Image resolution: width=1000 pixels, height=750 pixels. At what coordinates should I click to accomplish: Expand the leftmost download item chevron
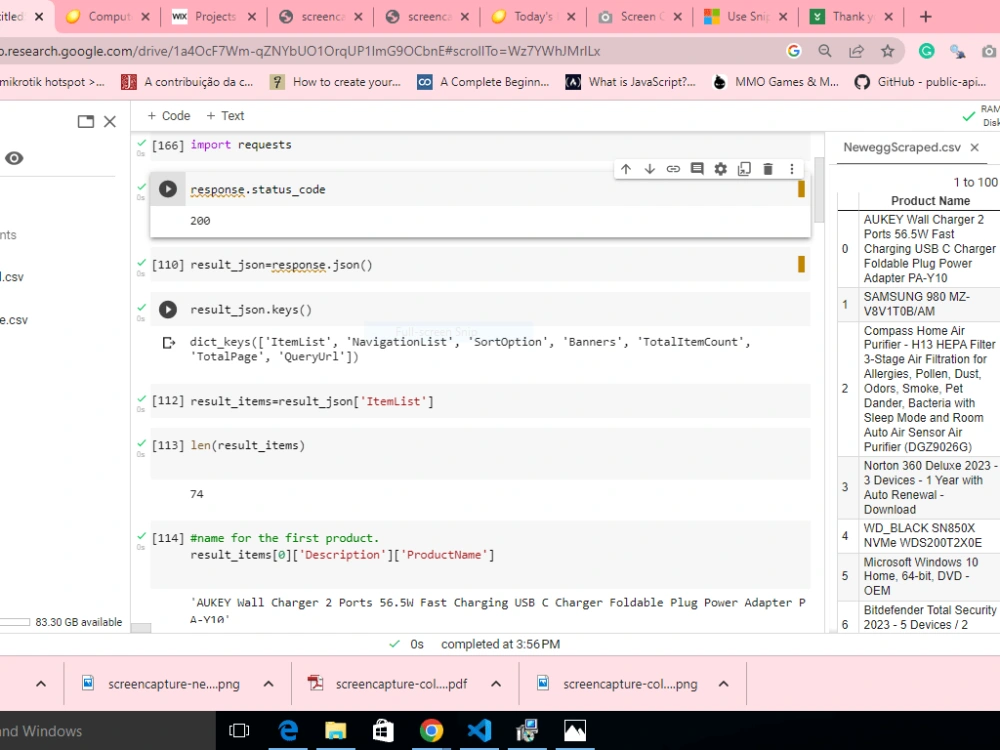(x=41, y=684)
